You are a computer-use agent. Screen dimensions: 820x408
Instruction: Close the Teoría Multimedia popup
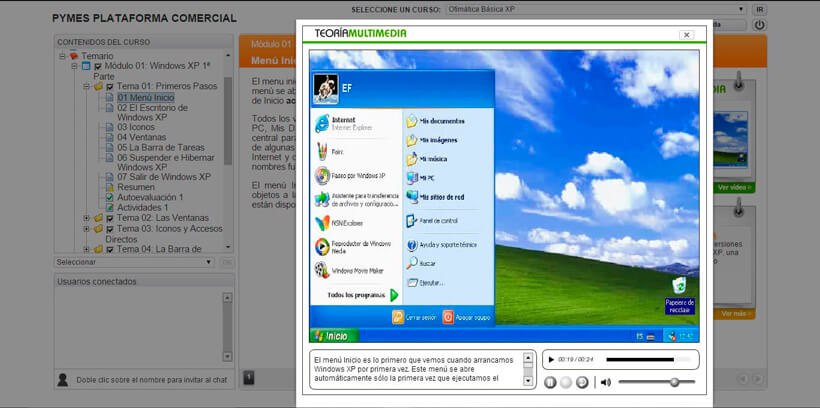686,34
